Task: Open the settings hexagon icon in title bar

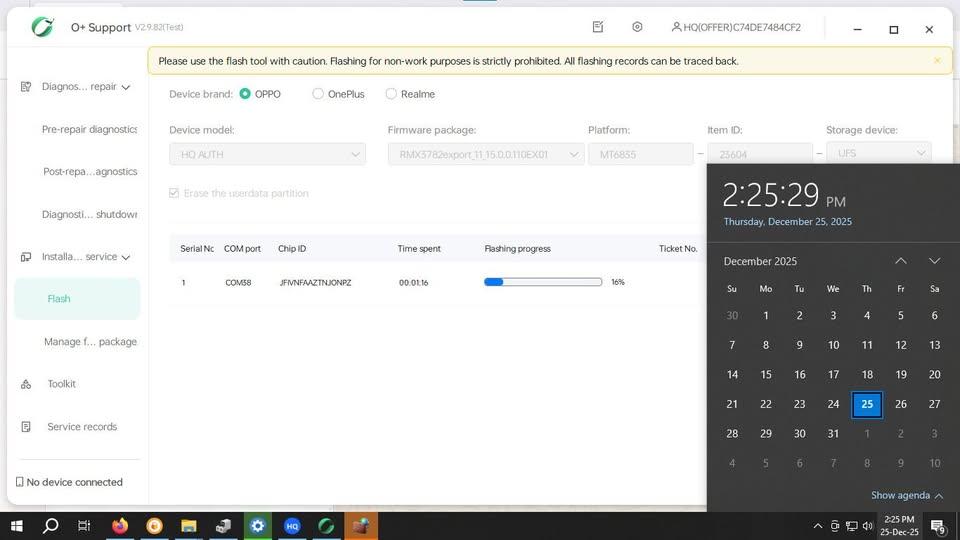Action: (x=637, y=27)
